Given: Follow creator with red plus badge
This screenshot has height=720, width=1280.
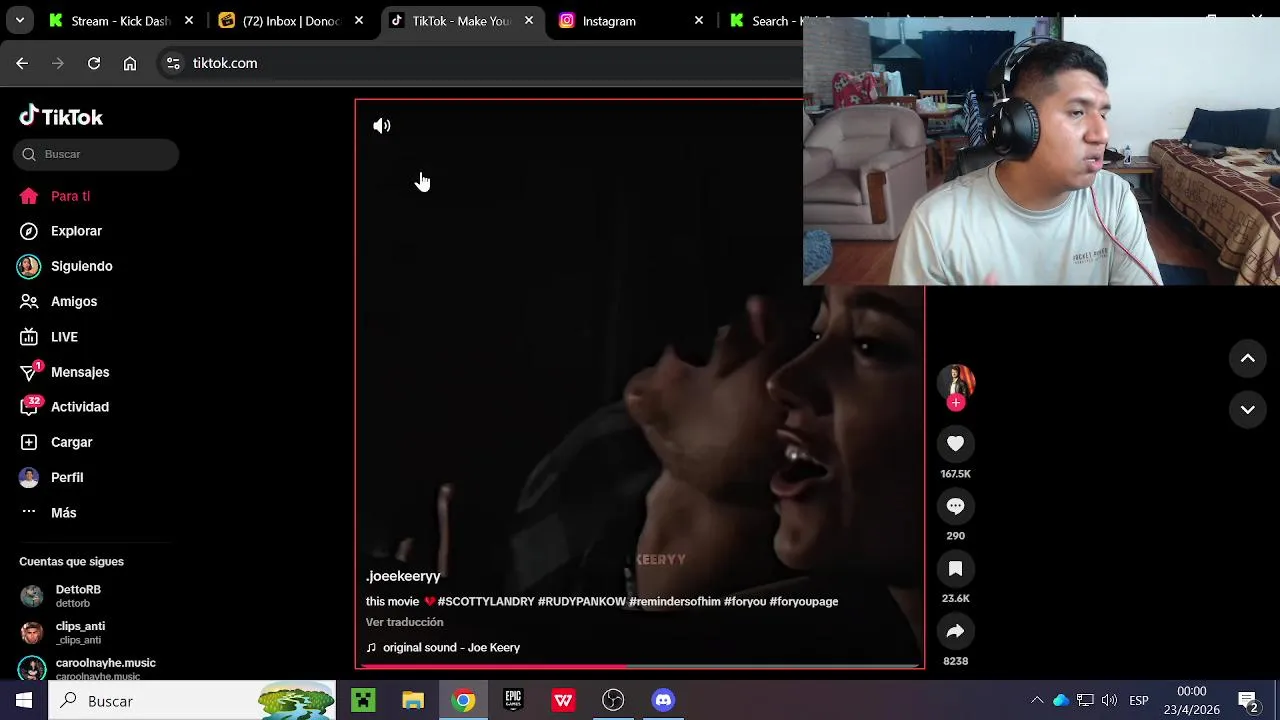Looking at the screenshot, I should [x=956, y=403].
